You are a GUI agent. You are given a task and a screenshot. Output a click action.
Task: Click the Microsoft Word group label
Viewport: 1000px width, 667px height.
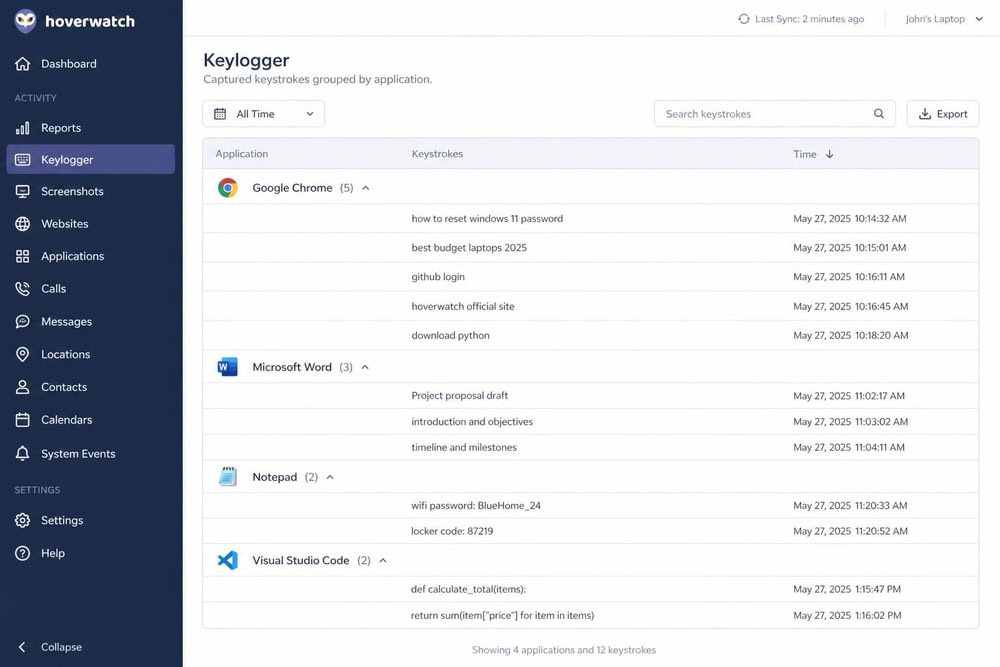click(292, 367)
